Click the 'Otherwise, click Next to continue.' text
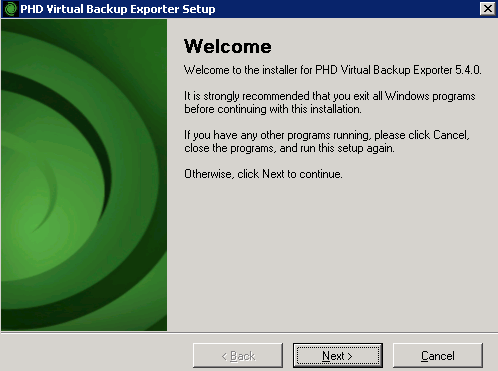 263,174
